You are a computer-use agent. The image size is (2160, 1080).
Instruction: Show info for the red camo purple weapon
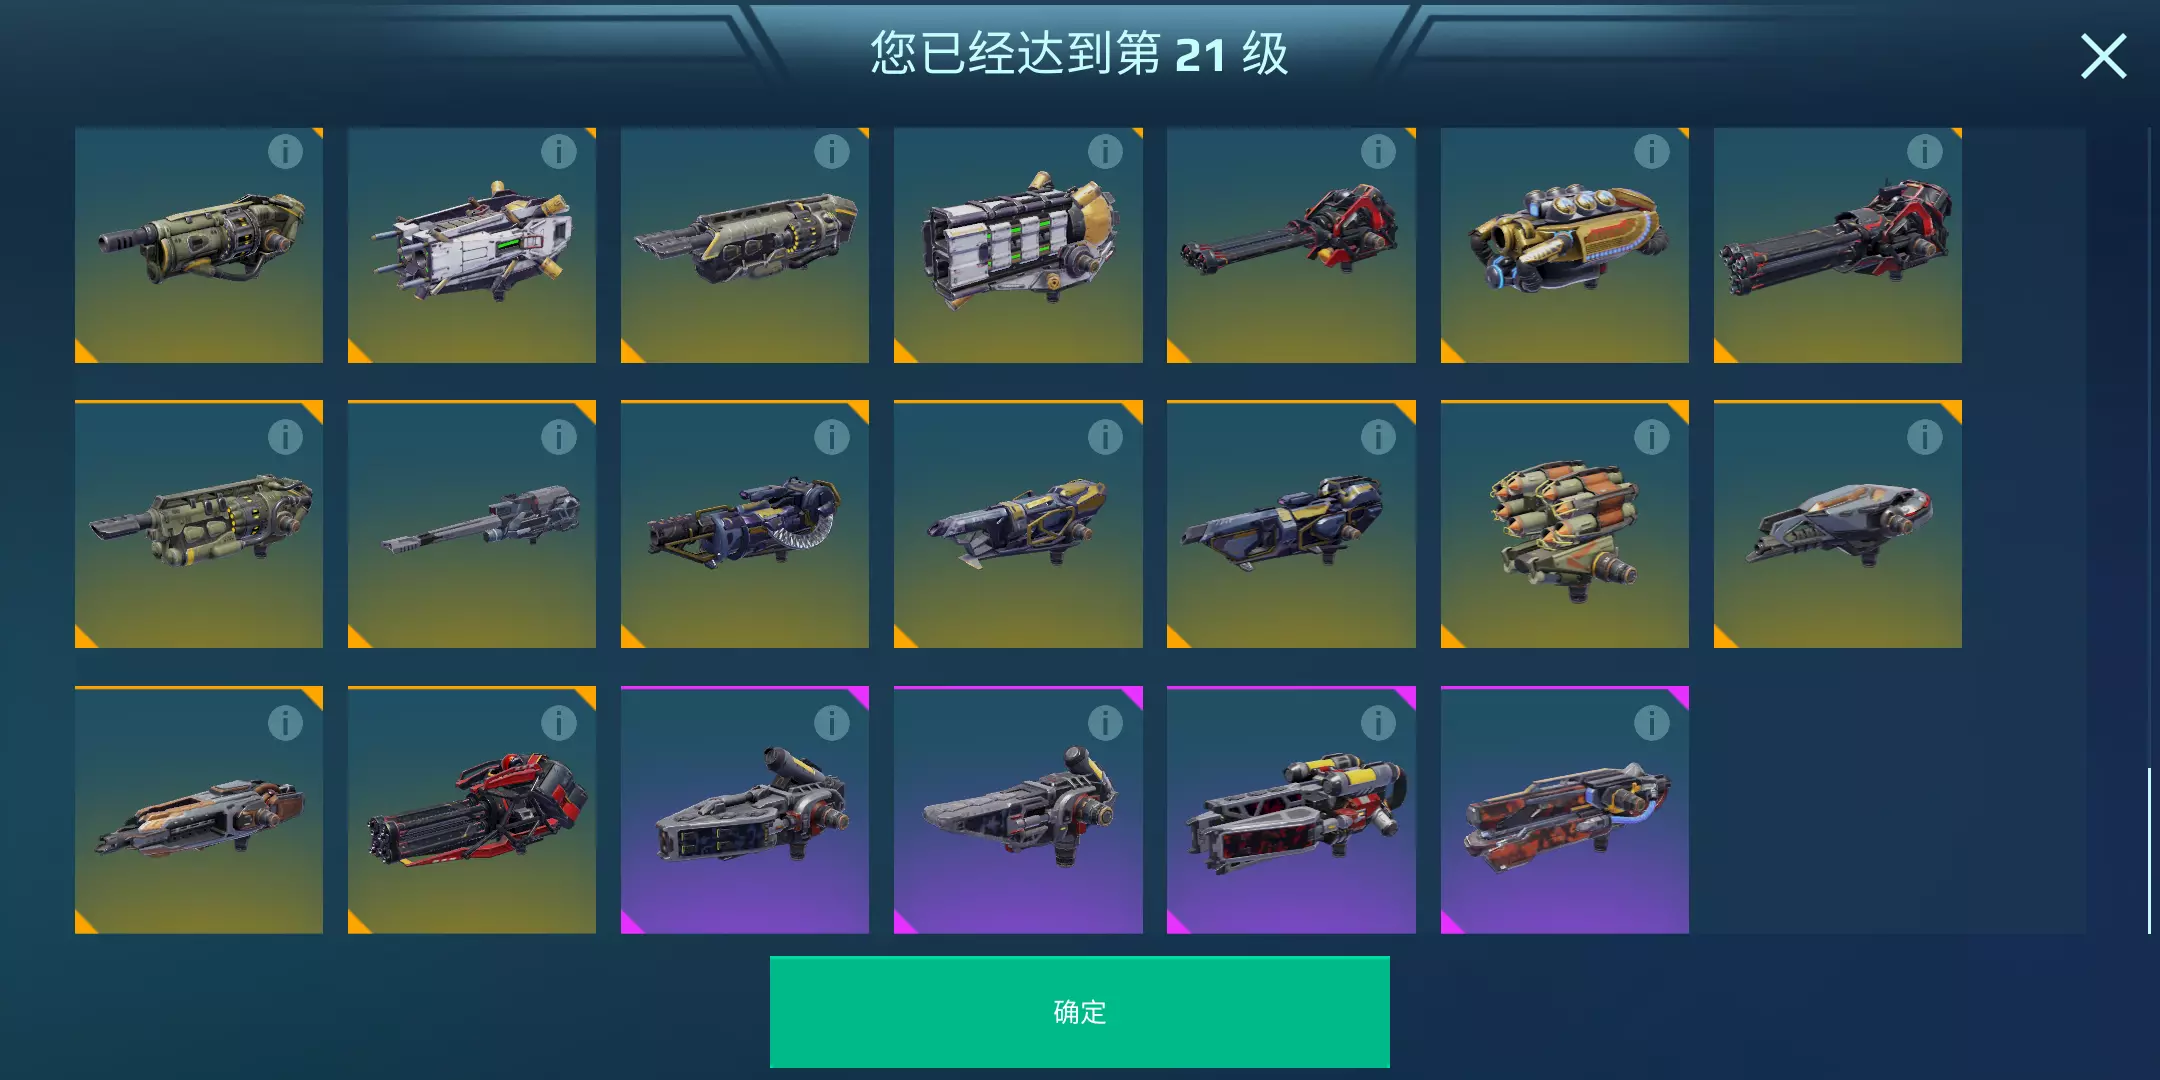(1652, 723)
